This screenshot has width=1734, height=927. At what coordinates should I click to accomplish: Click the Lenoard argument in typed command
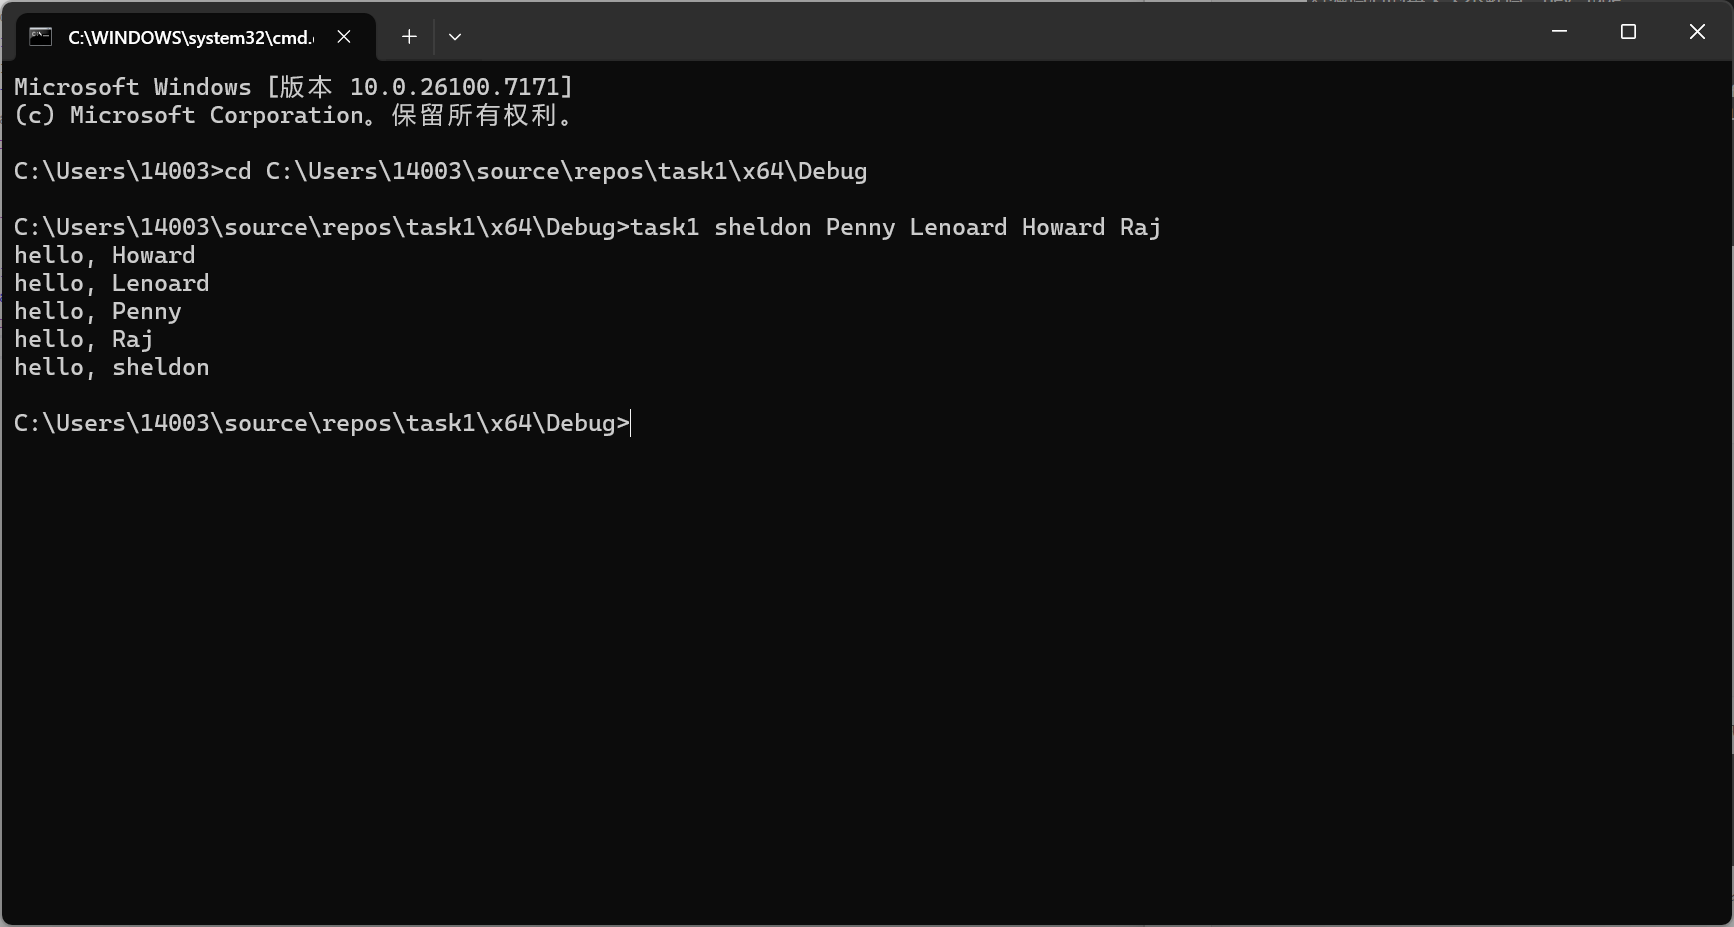point(958,227)
